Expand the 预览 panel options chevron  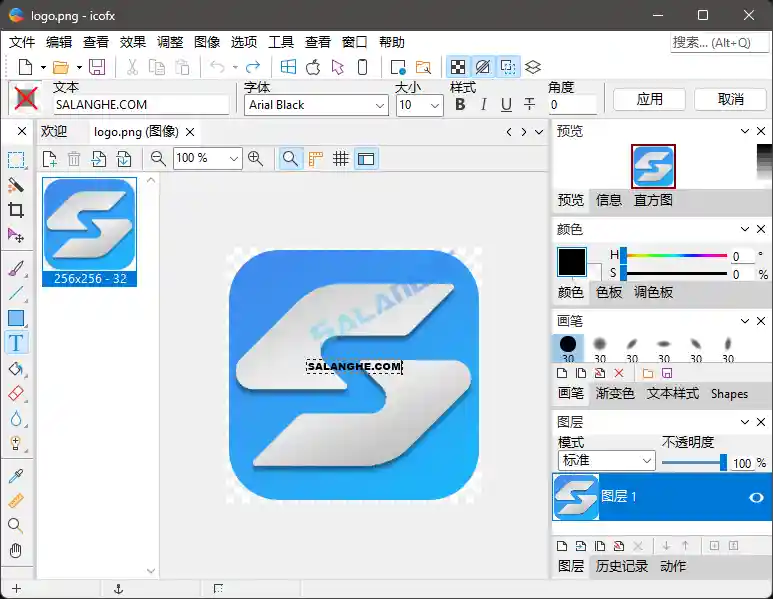click(745, 131)
